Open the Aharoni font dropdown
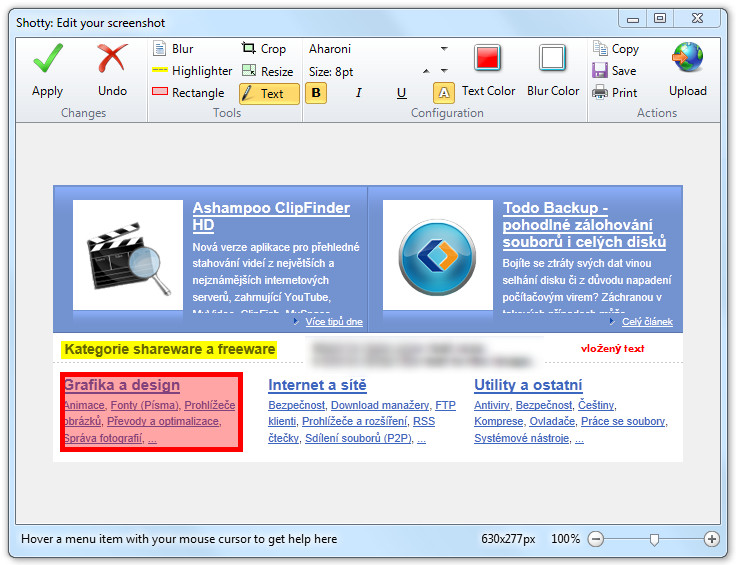The height and width of the screenshot is (565, 736). click(x=444, y=49)
